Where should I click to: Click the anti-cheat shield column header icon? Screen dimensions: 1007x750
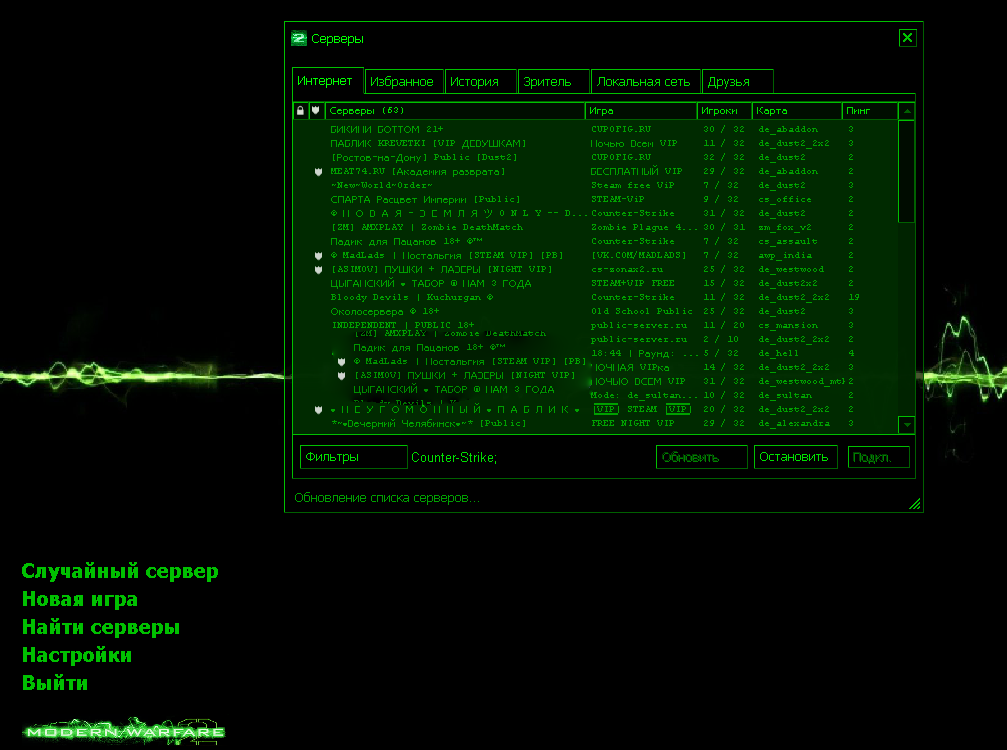[x=316, y=111]
